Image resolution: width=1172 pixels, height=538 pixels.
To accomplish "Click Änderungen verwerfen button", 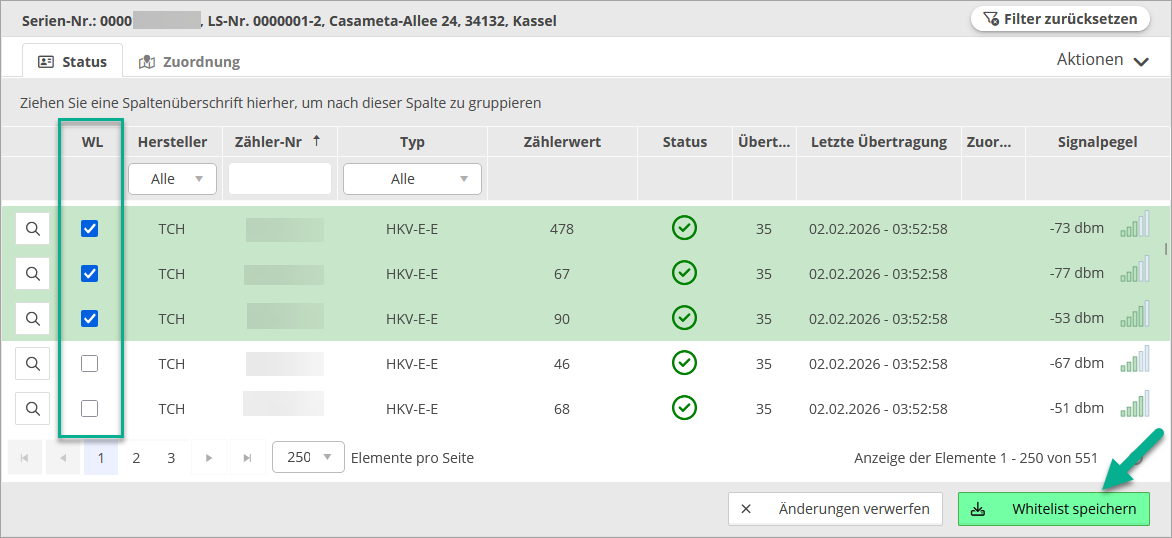I will 835,509.
